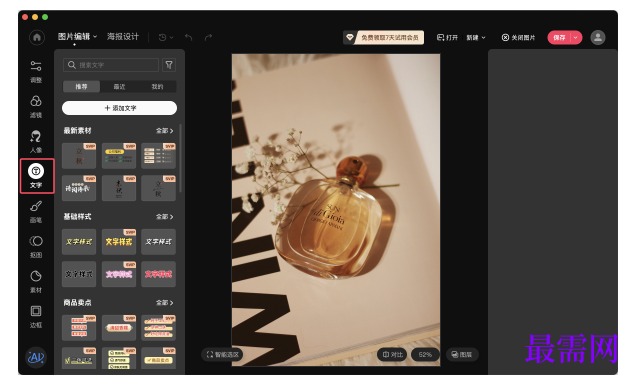Choose beige badge 商品卖点 template
The height and width of the screenshot is (380, 637).
pyautogui.click(x=119, y=328)
